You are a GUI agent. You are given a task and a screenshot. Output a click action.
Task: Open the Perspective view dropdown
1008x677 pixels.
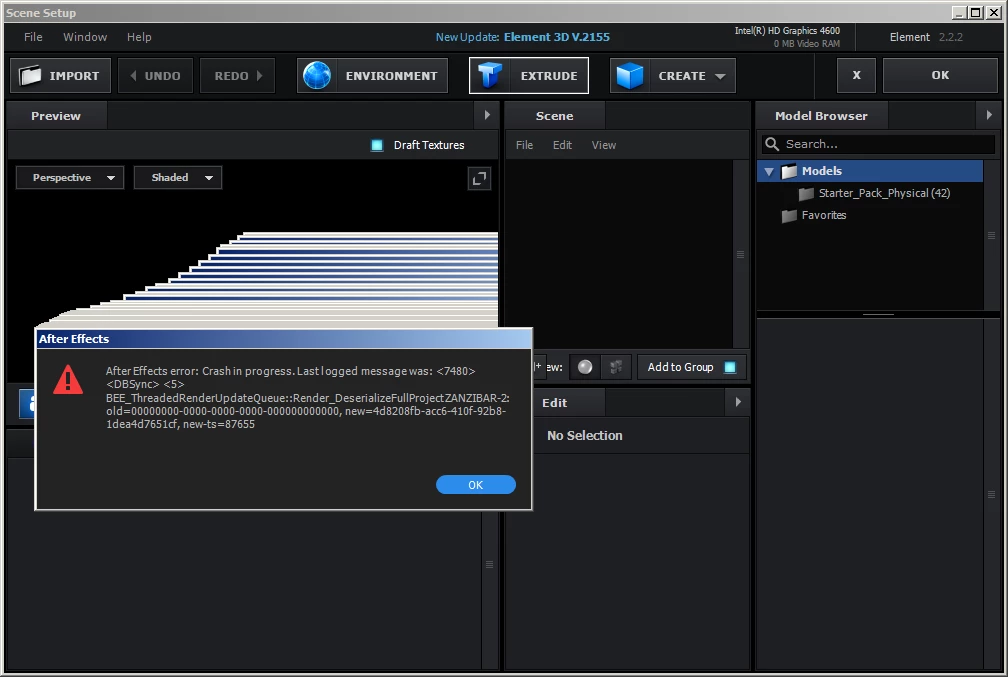point(69,177)
